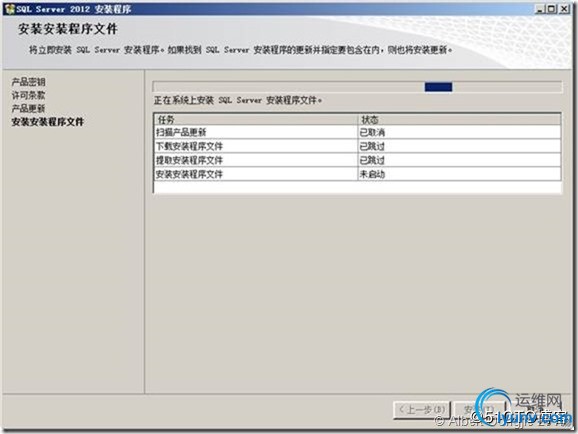The height and width of the screenshot is (434, 578).
Task: Select 安装安装程序文件 step in sidebar
Action: point(48,122)
